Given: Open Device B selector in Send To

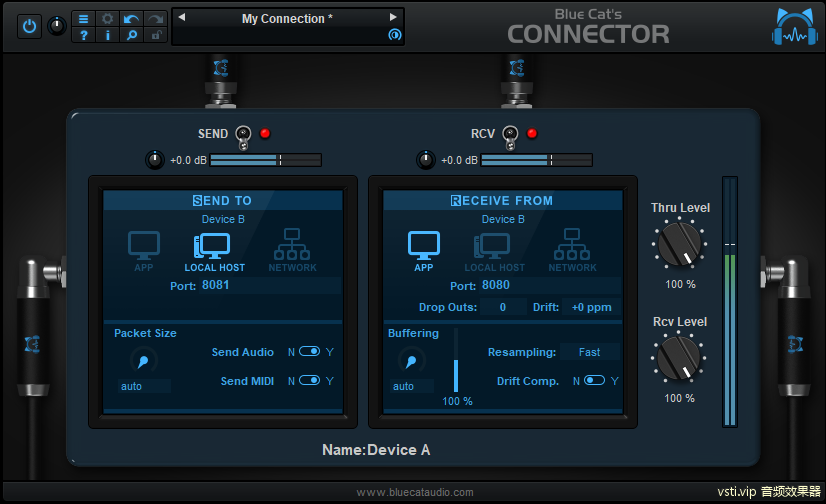Looking at the screenshot, I should (223, 219).
